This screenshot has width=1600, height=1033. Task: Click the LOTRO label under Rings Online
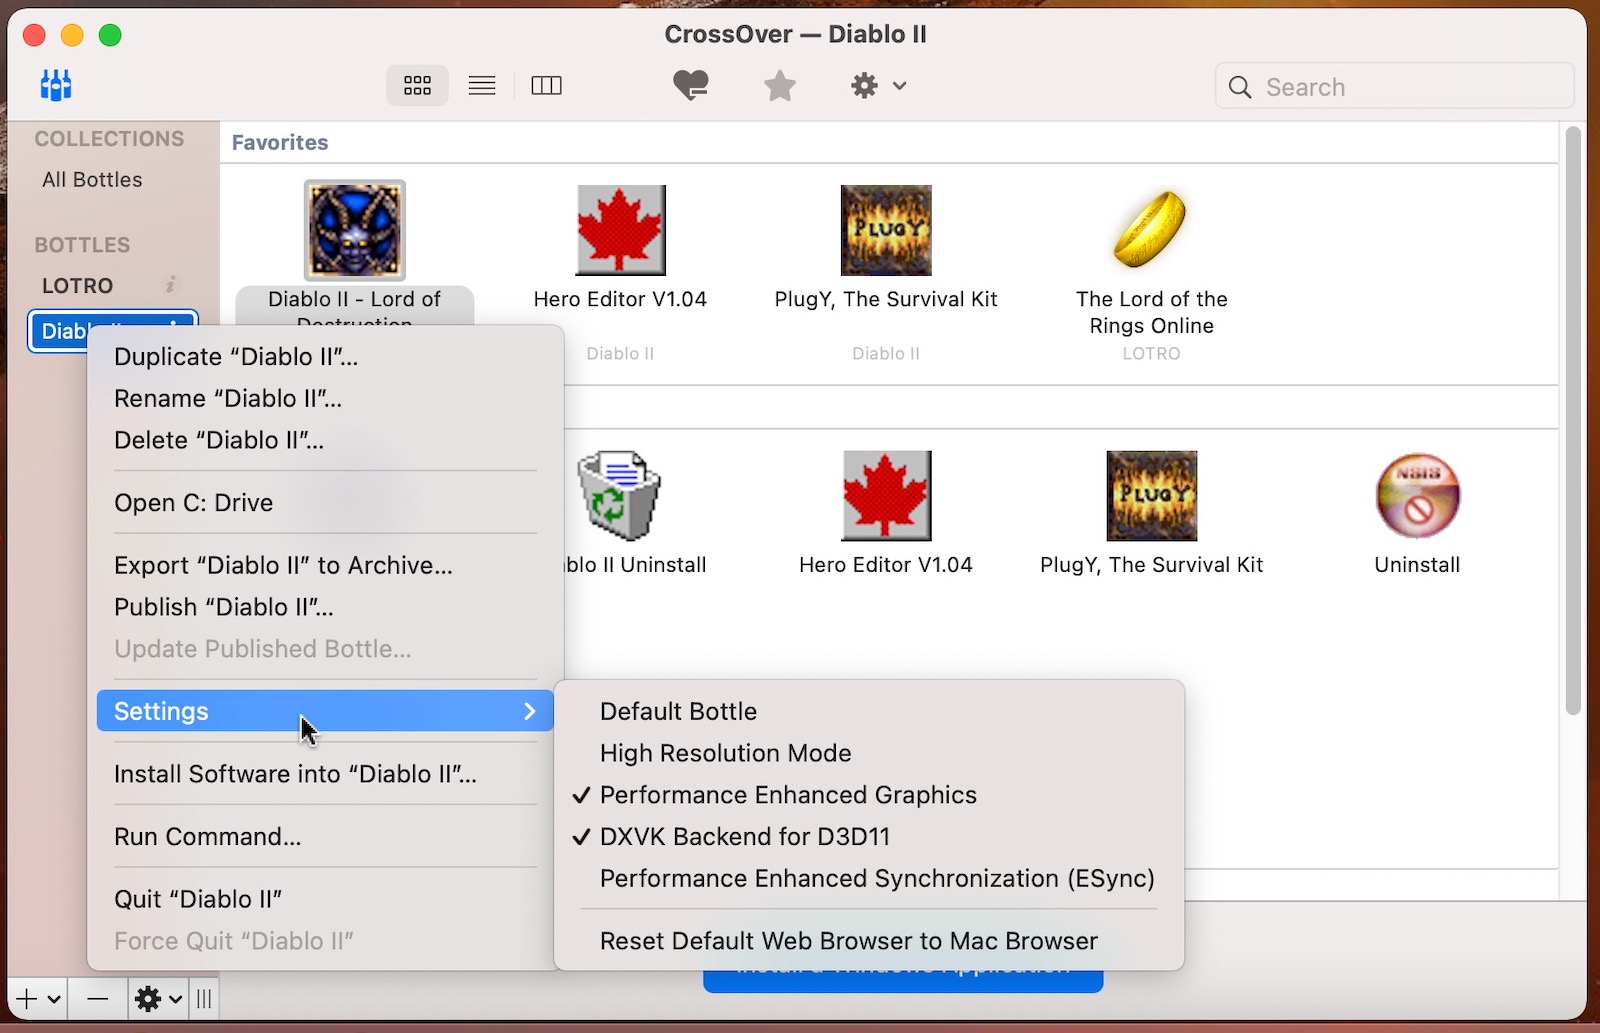(x=1151, y=354)
